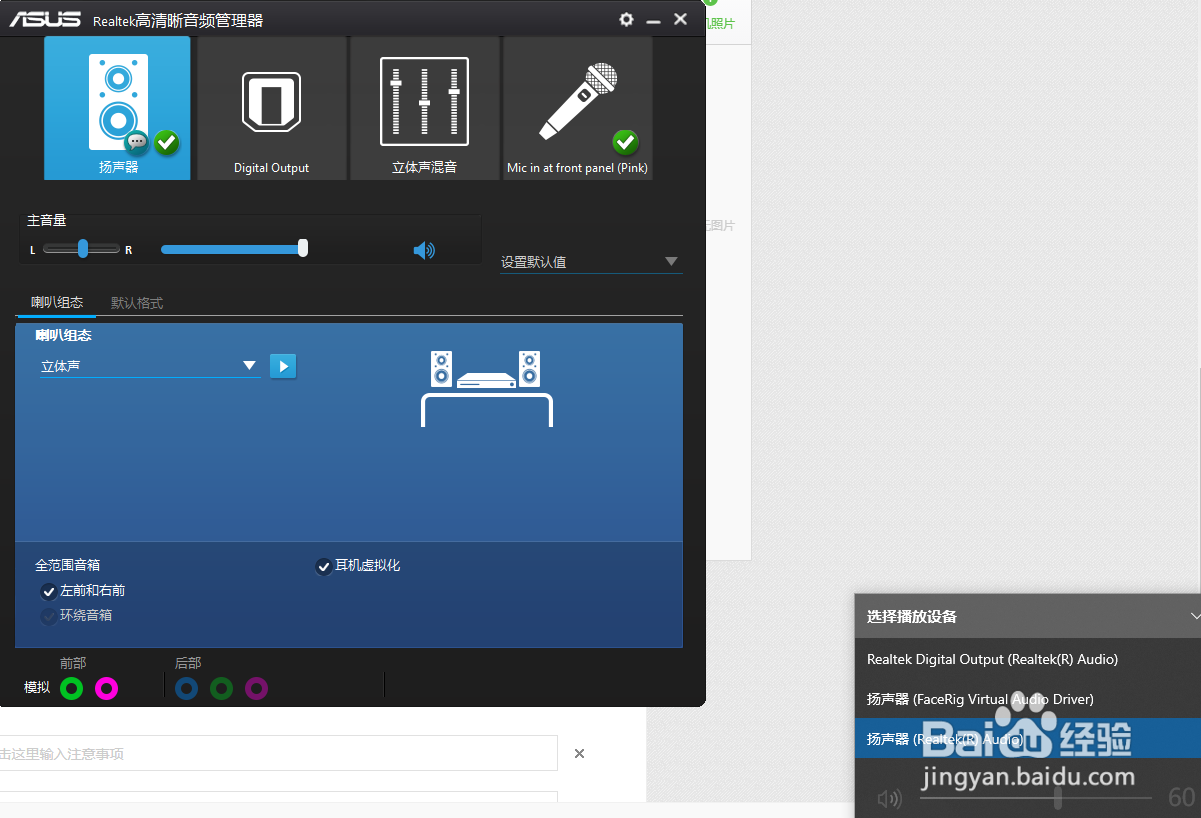The image size is (1201, 818).
Task: Click blue rear analog jack
Action: click(186, 688)
